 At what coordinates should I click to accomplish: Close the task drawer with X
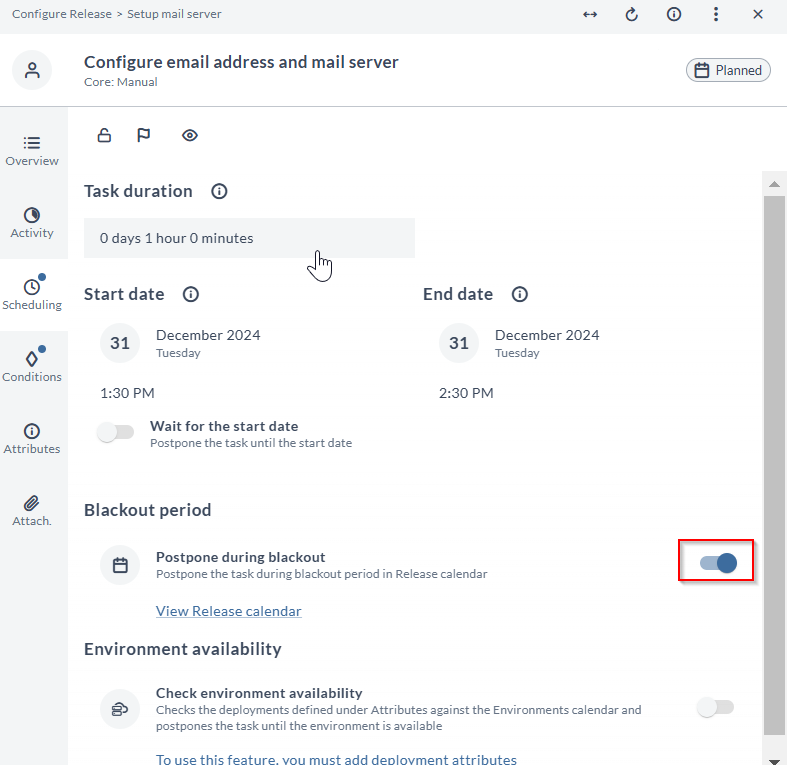(x=758, y=14)
